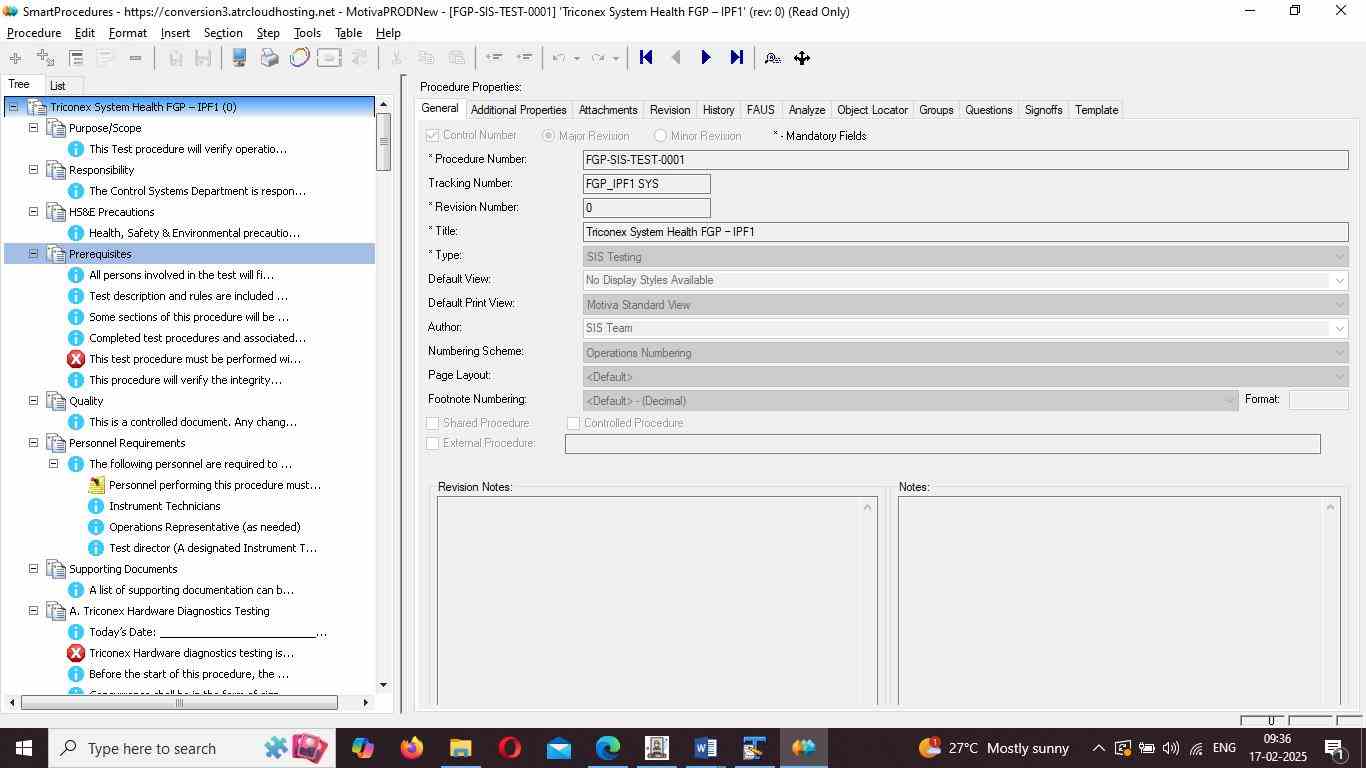Viewport: 1366px width, 768px height.
Task: Click the yellow note icon for 'Personnel performing this procedure'
Action: [x=96, y=485]
